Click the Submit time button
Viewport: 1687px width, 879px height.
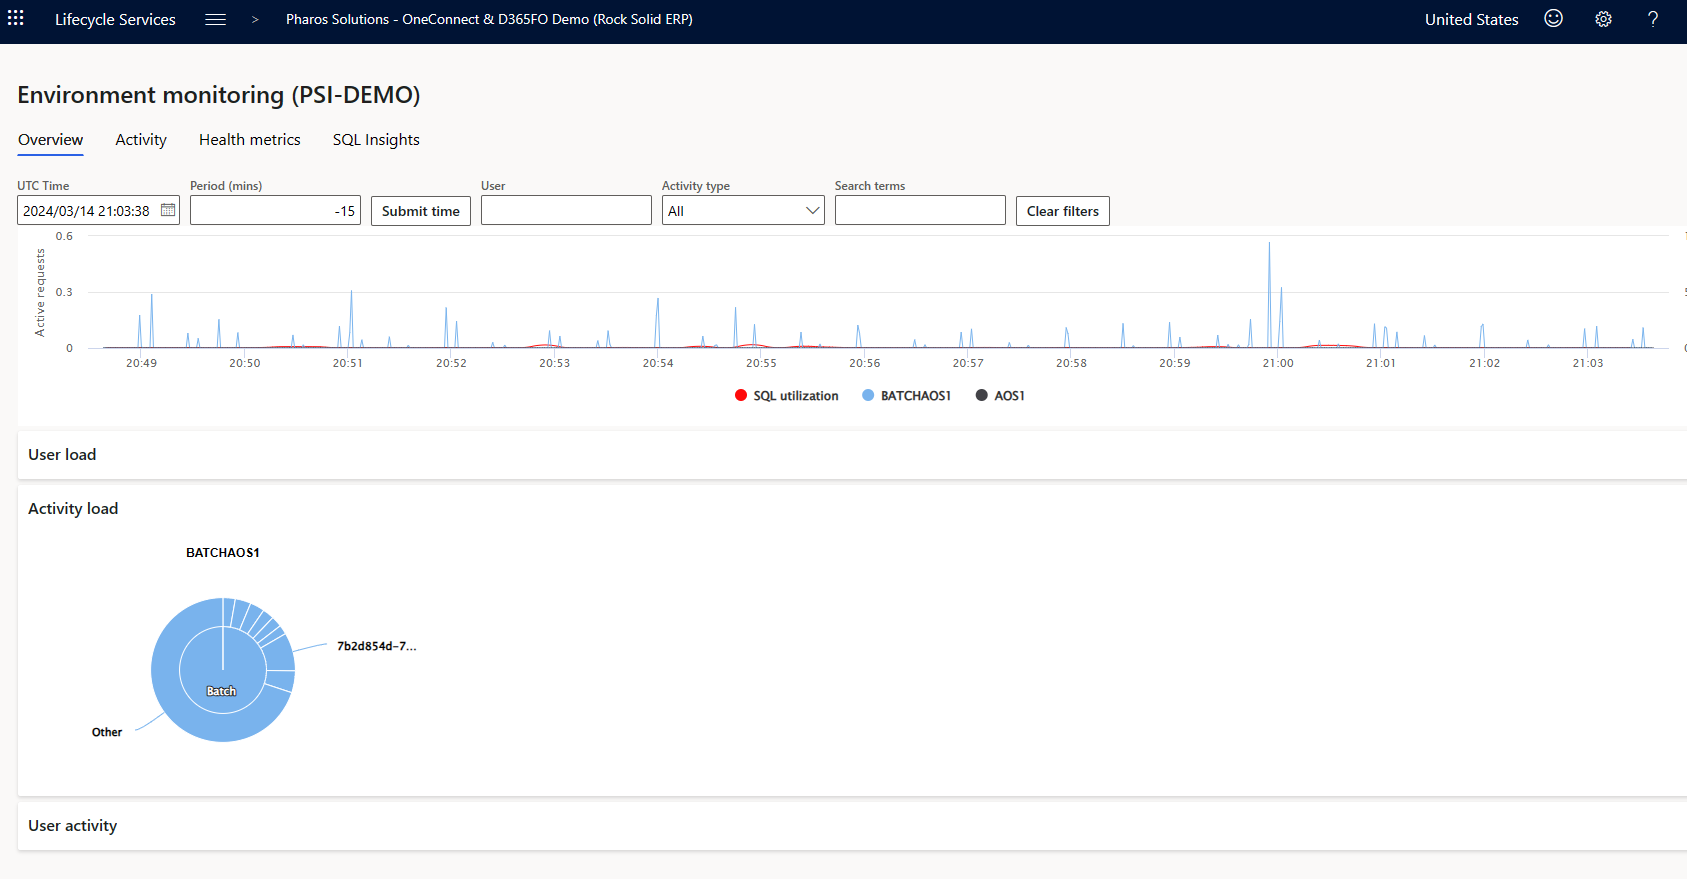(421, 211)
